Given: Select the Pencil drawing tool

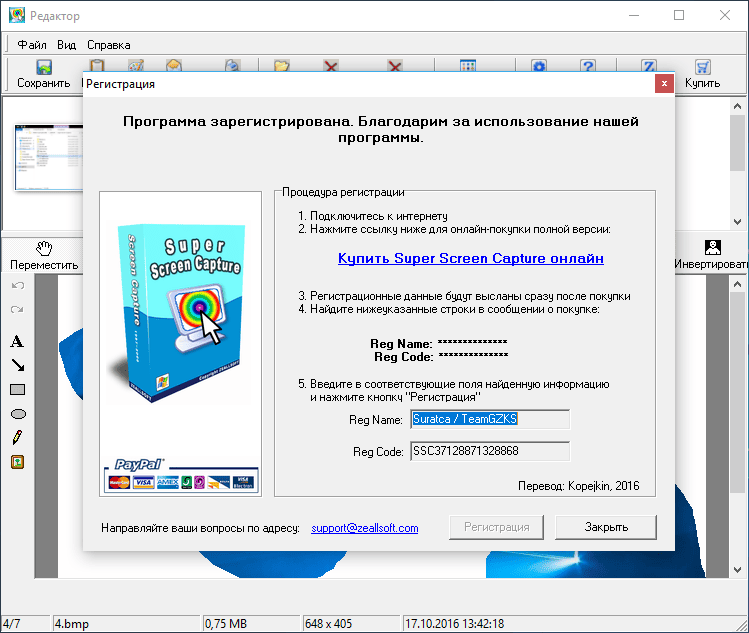Looking at the screenshot, I should [x=17, y=438].
